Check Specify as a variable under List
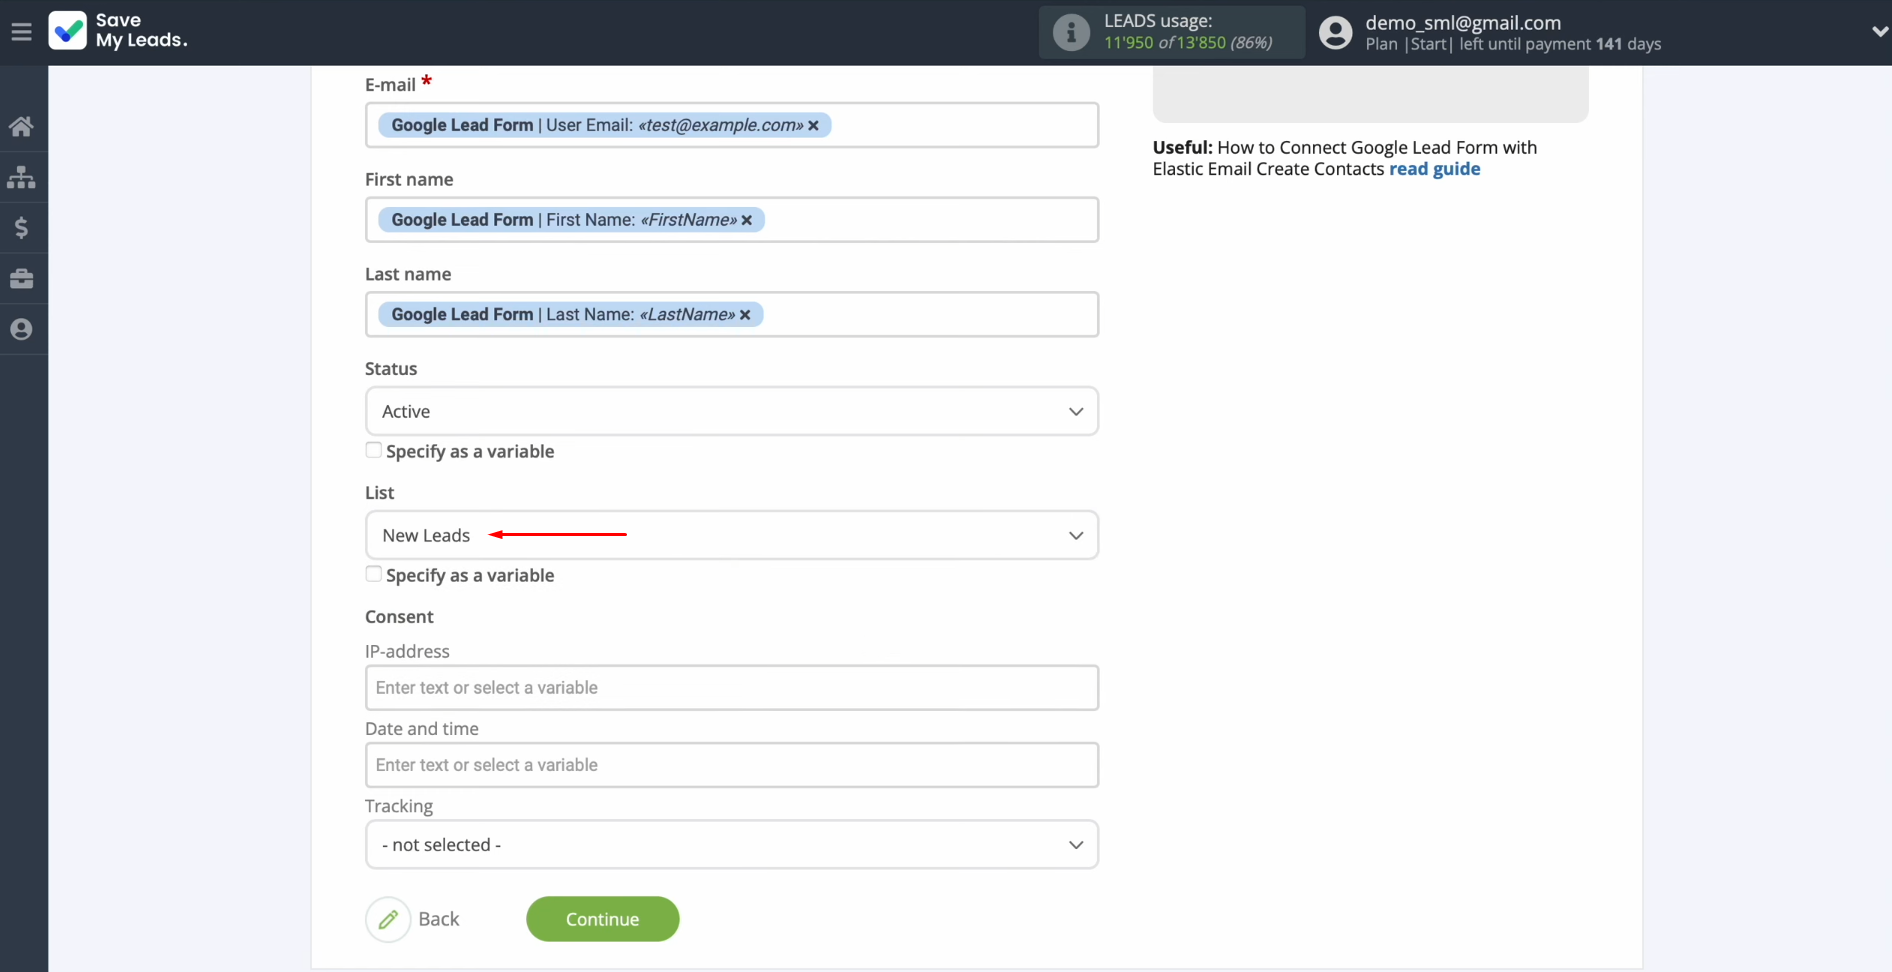 373,574
